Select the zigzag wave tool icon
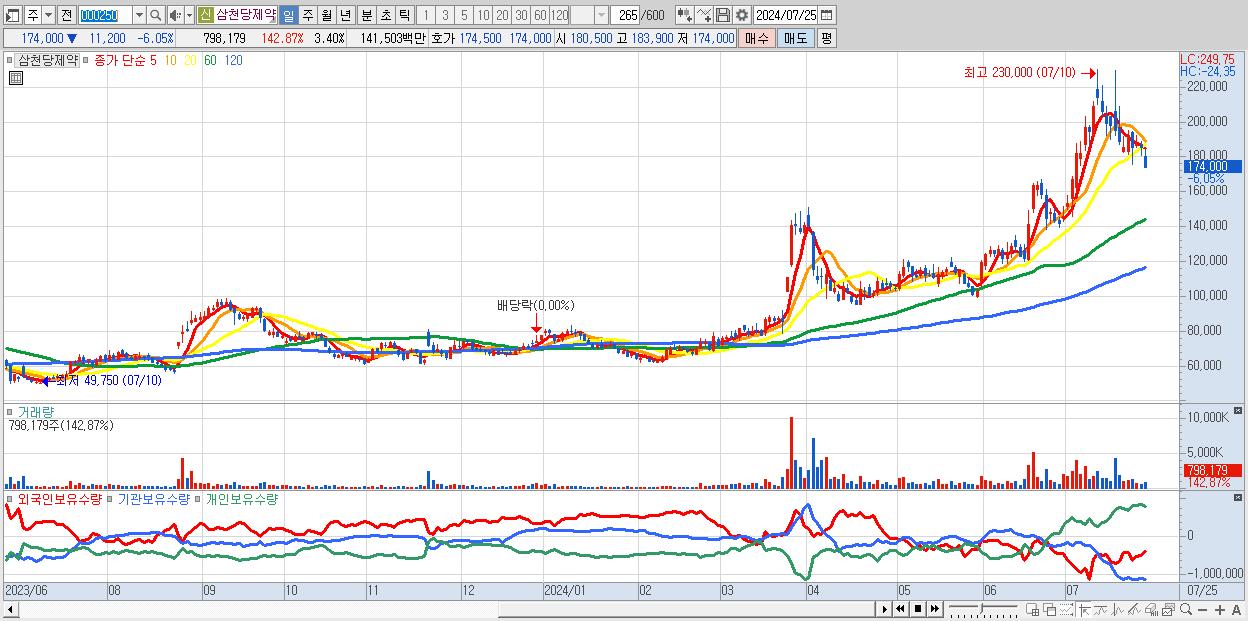The image size is (1248, 621). pyautogui.click(x=1118, y=610)
